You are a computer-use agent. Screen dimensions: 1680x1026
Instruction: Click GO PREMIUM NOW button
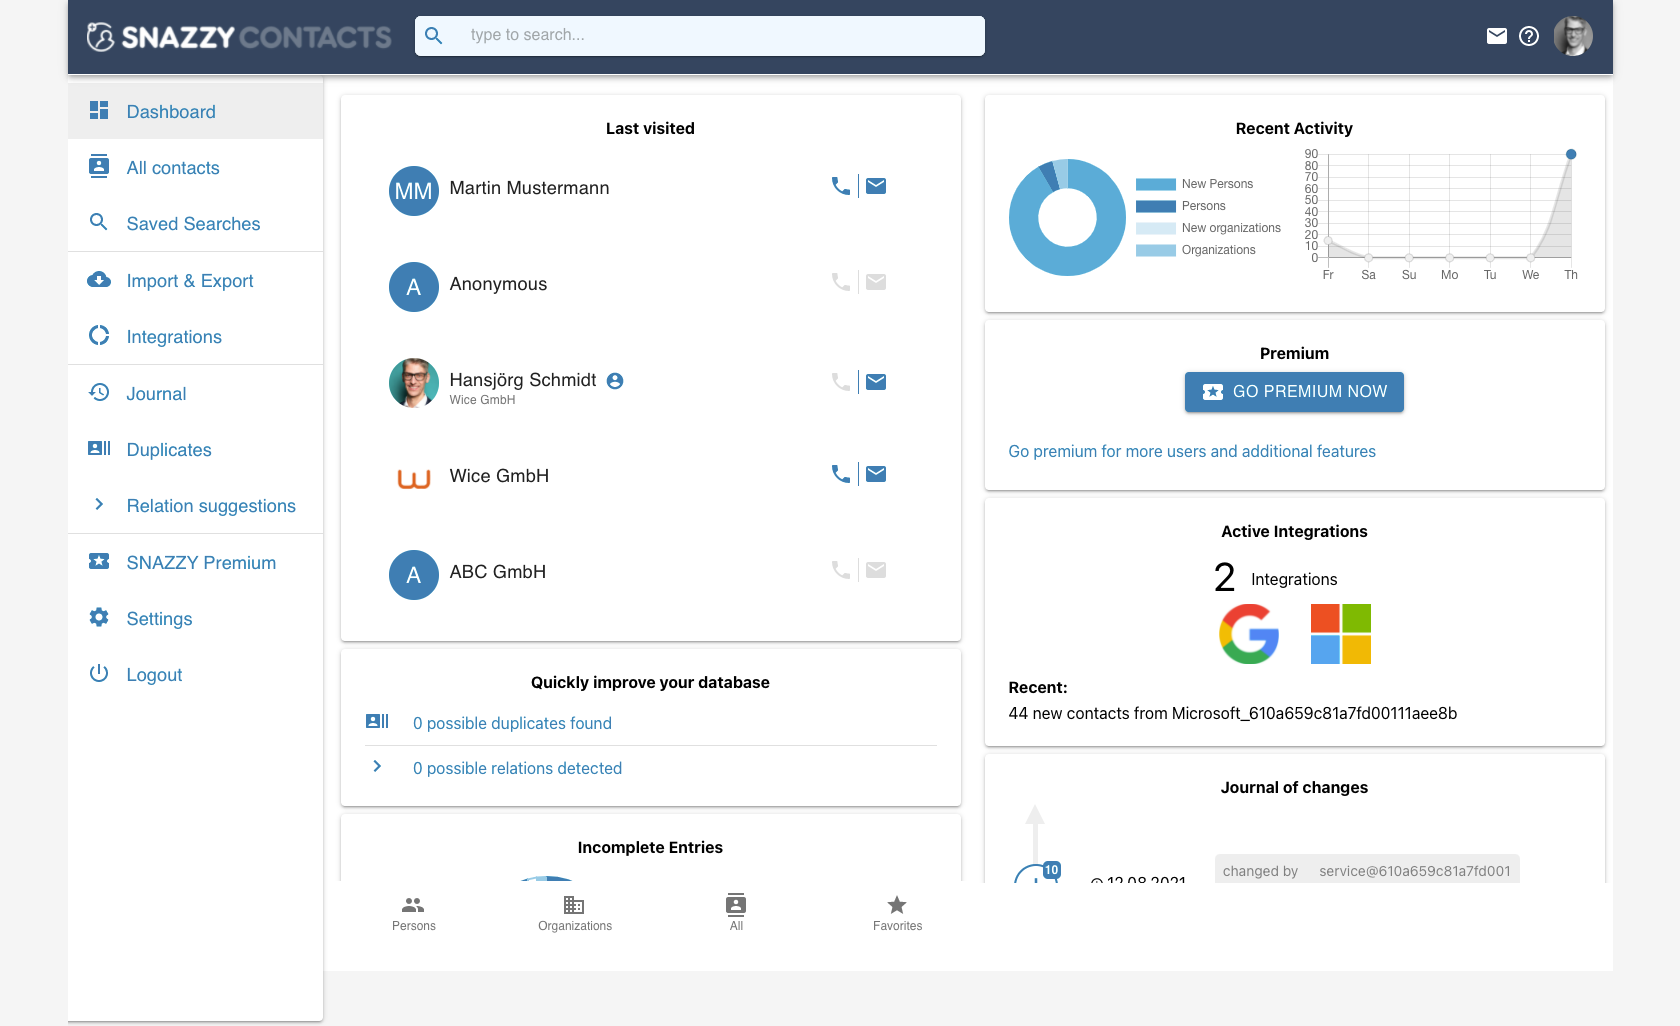1294,392
